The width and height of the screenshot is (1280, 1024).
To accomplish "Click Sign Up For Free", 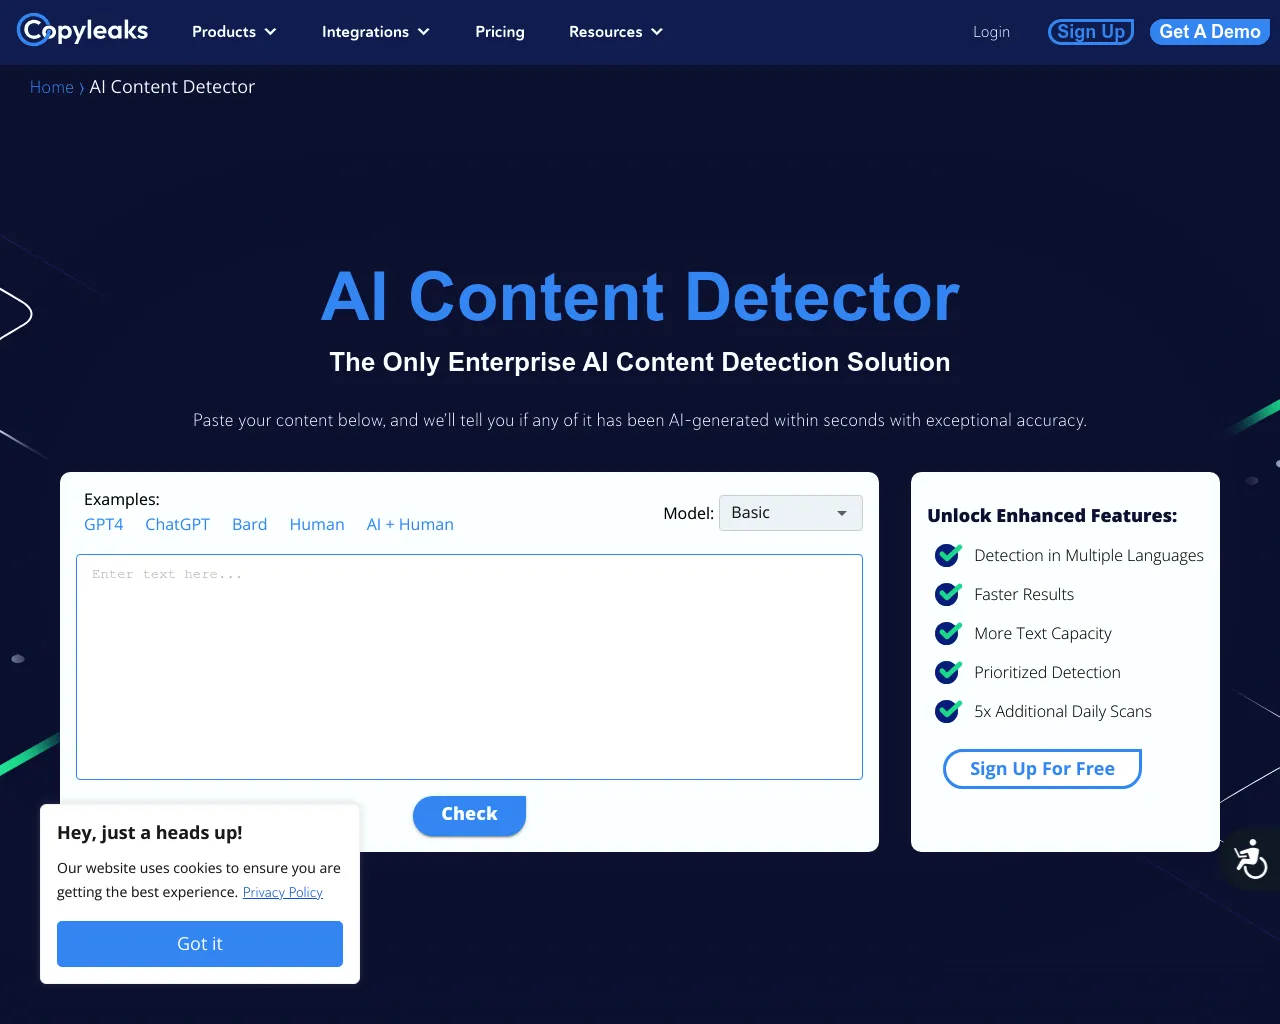I will (1041, 768).
